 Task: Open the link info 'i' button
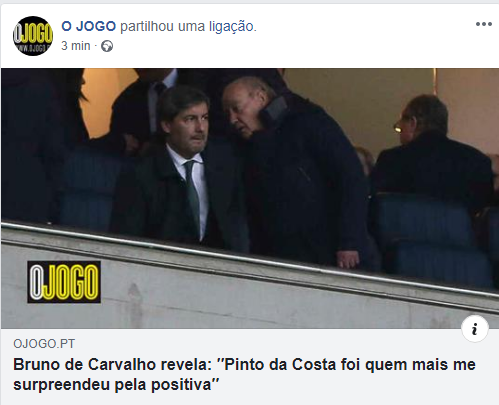pos(475,329)
